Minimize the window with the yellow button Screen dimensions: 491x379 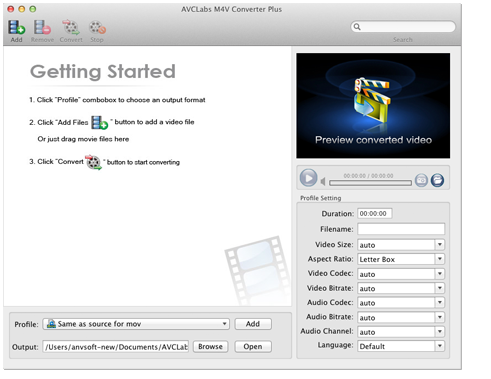point(22,9)
